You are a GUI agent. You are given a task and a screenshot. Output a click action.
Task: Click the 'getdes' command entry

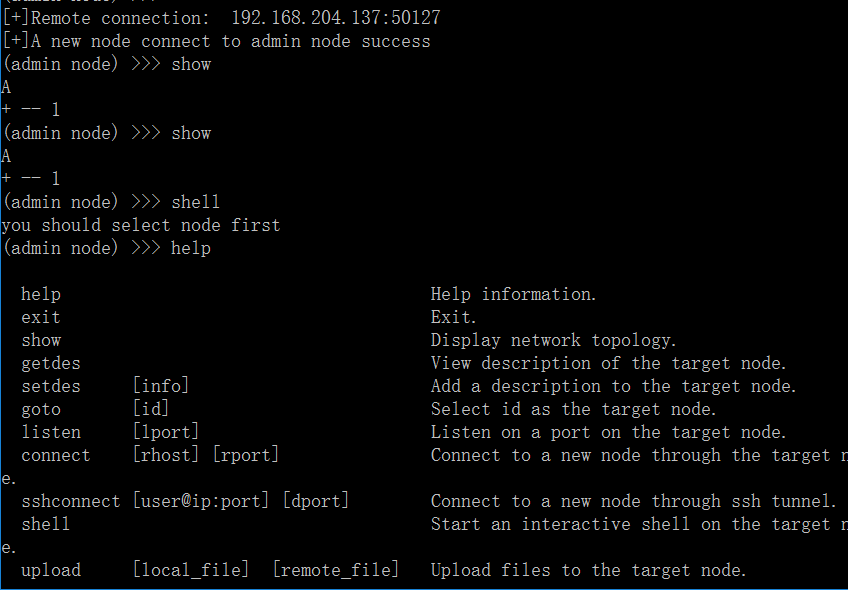tap(51, 363)
